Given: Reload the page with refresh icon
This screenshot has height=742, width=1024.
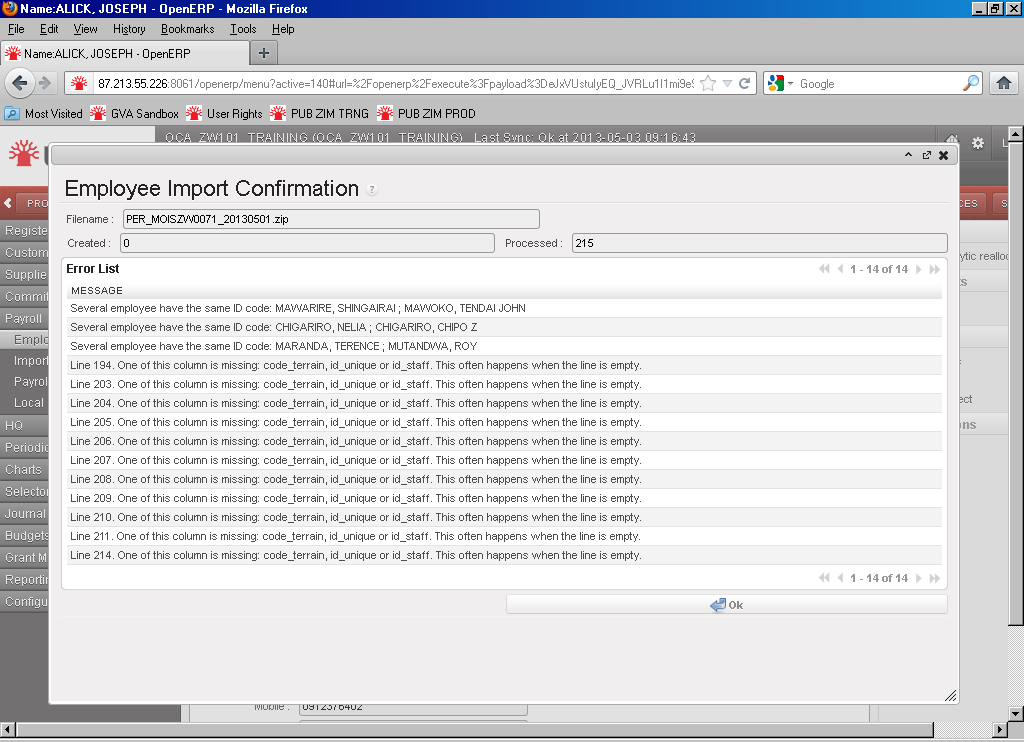Looking at the screenshot, I should [745, 84].
